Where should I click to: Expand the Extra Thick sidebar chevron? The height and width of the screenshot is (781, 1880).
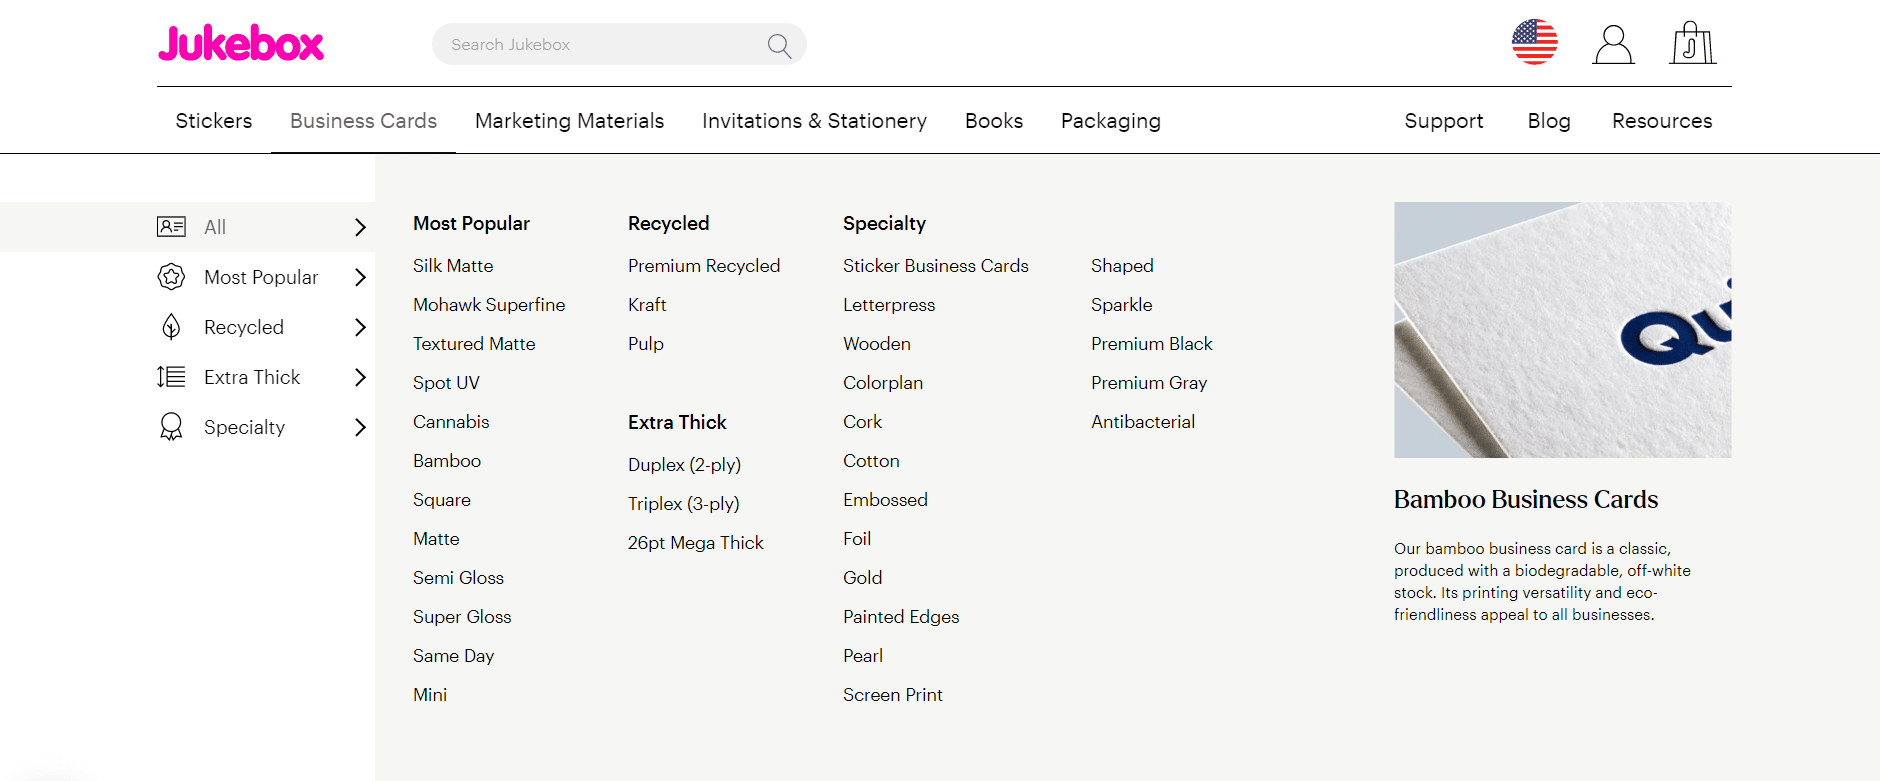click(361, 377)
